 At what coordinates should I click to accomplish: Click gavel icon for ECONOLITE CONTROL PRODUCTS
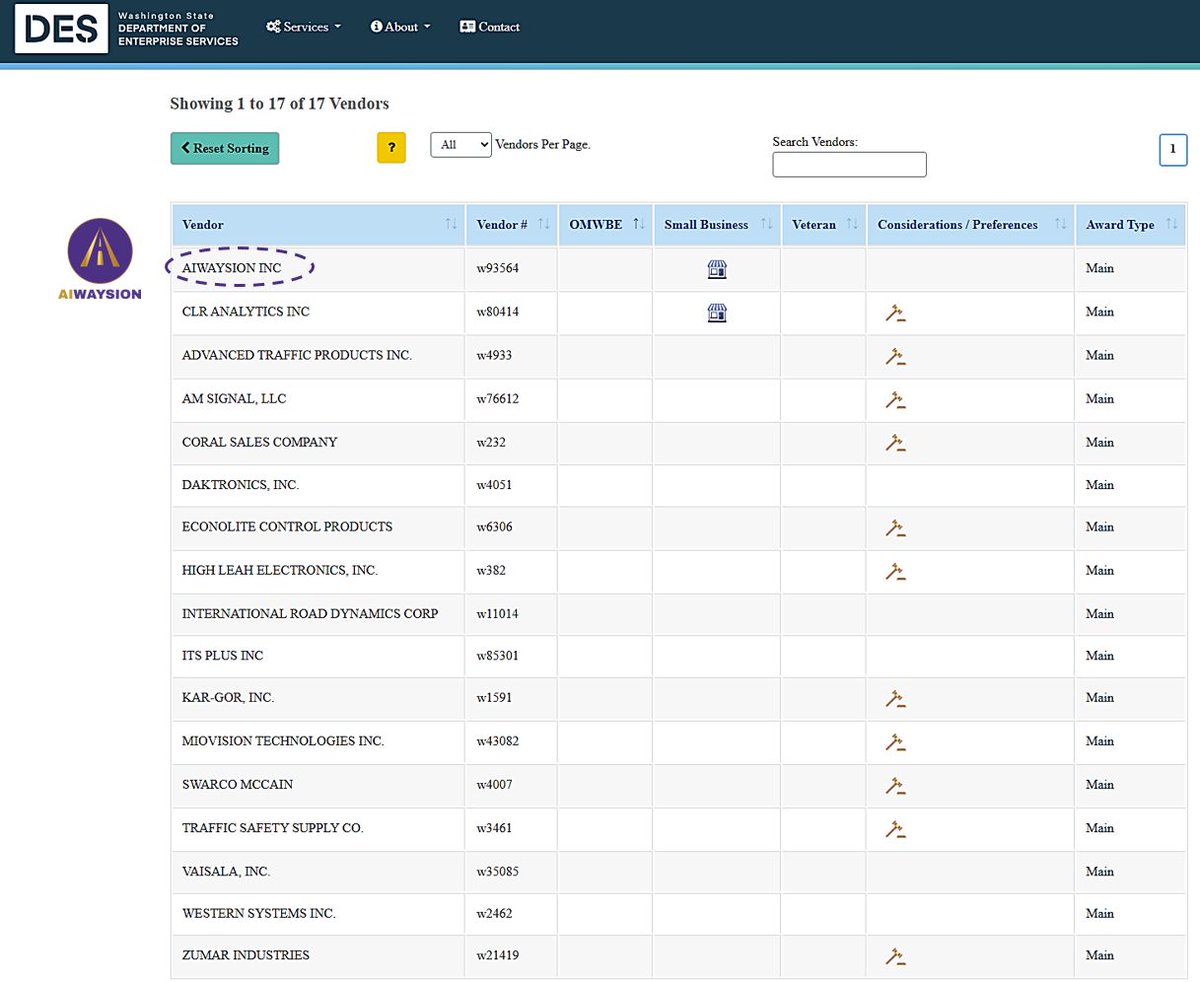coord(895,528)
